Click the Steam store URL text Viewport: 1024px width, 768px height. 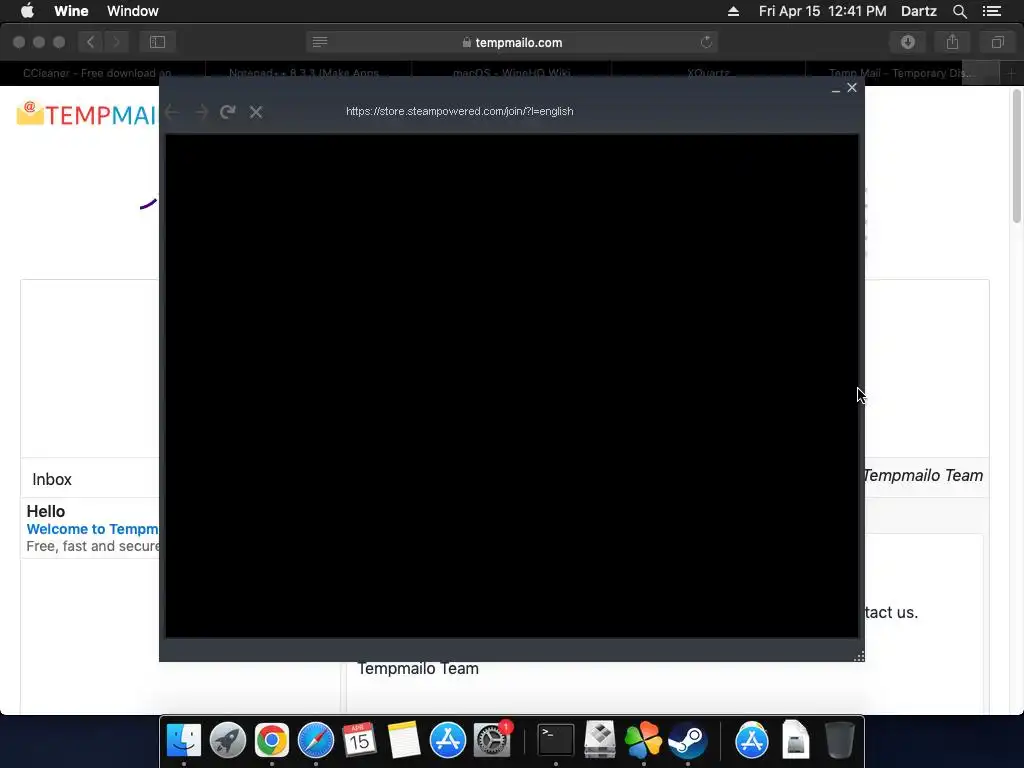coord(460,111)
